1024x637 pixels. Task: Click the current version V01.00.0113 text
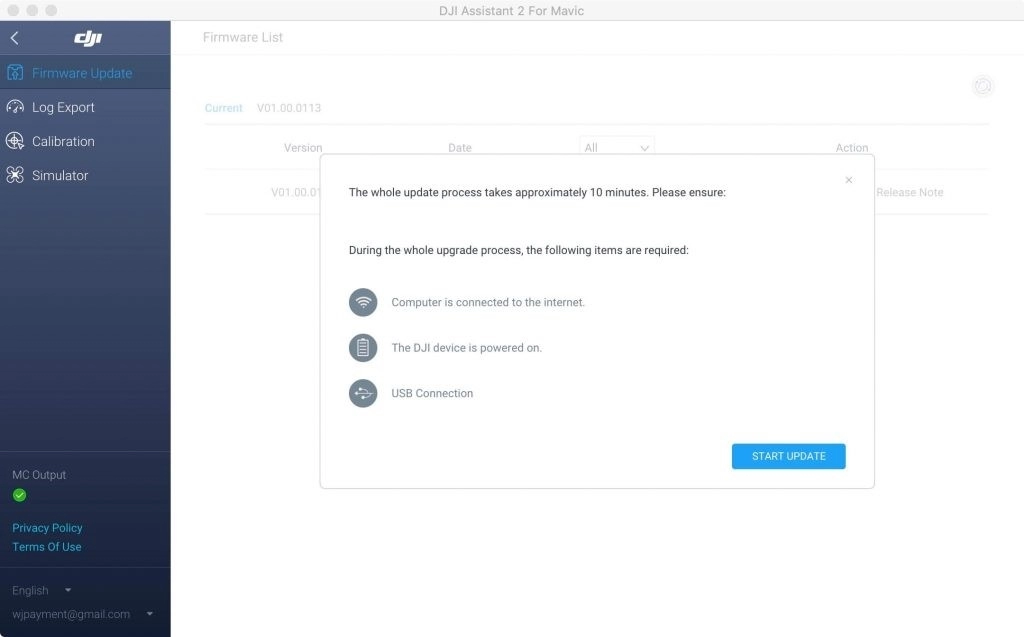[x=289, y=108]
